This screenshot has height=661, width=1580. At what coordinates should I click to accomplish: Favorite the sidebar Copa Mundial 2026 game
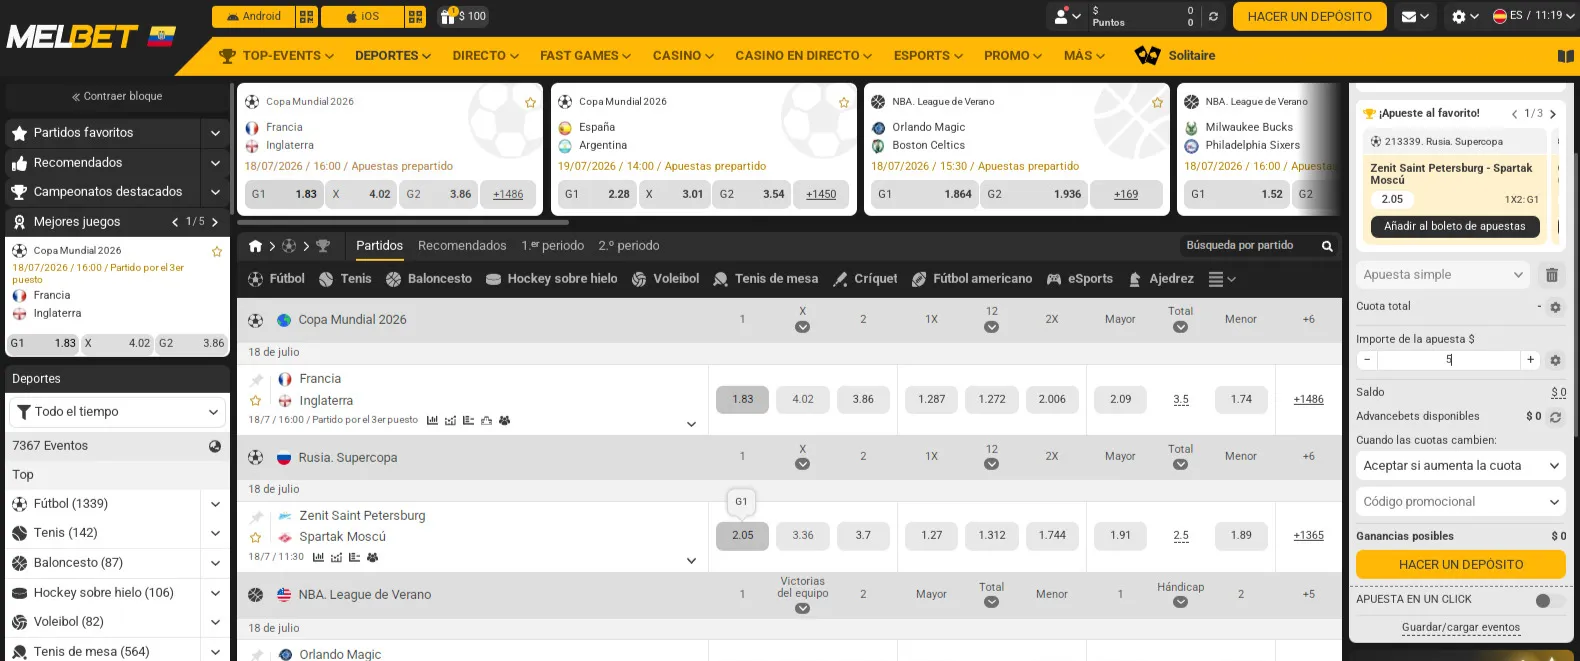pyautogui.click(x=217, y=251)
